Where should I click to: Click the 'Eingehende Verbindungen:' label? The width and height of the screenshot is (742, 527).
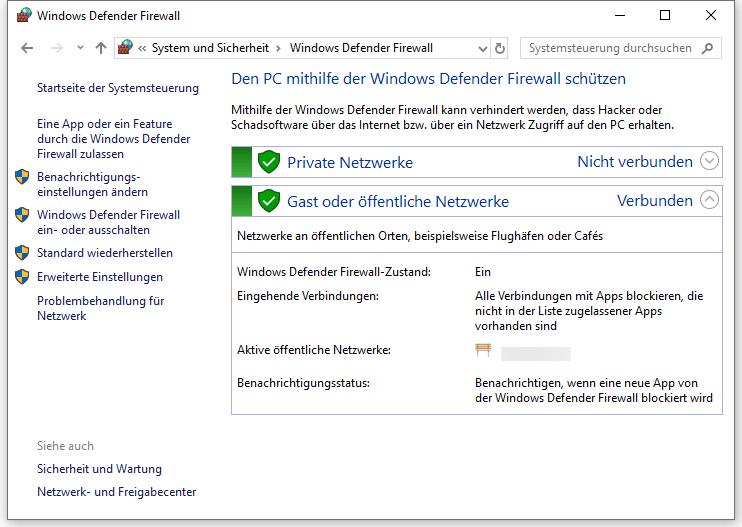pos(308,296)
